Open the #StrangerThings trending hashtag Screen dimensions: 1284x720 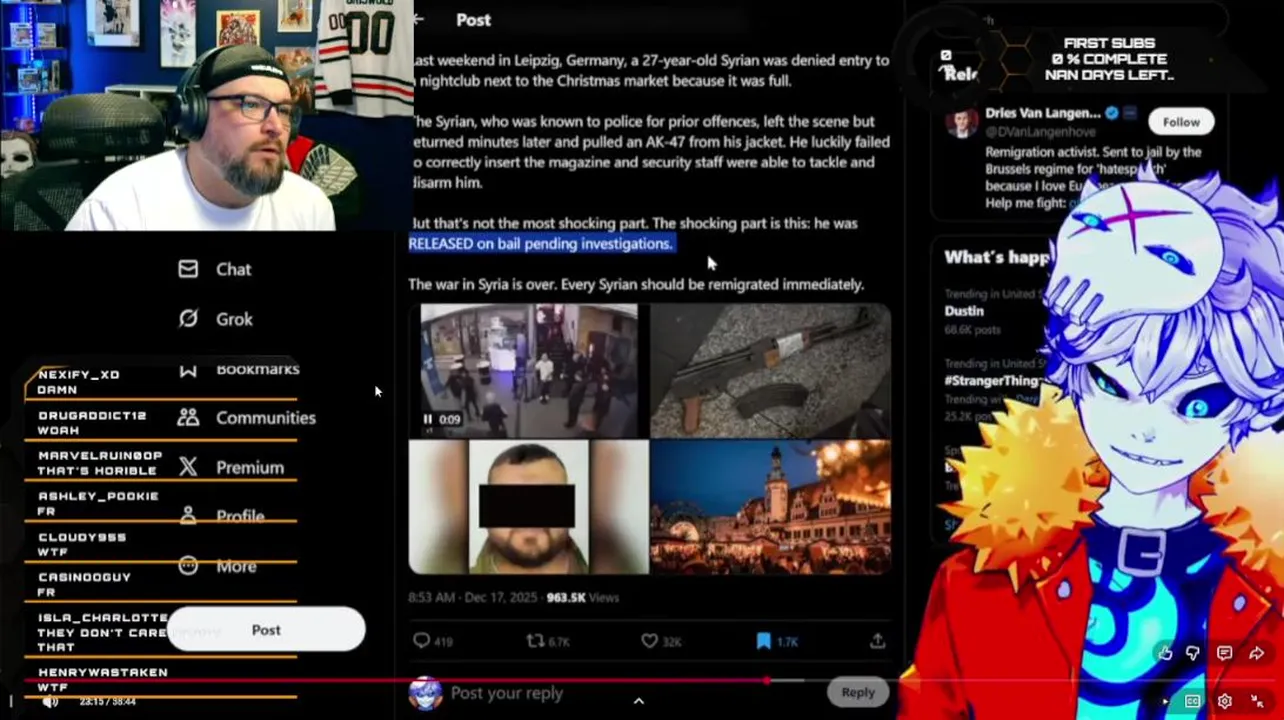[x=992, y=381]
